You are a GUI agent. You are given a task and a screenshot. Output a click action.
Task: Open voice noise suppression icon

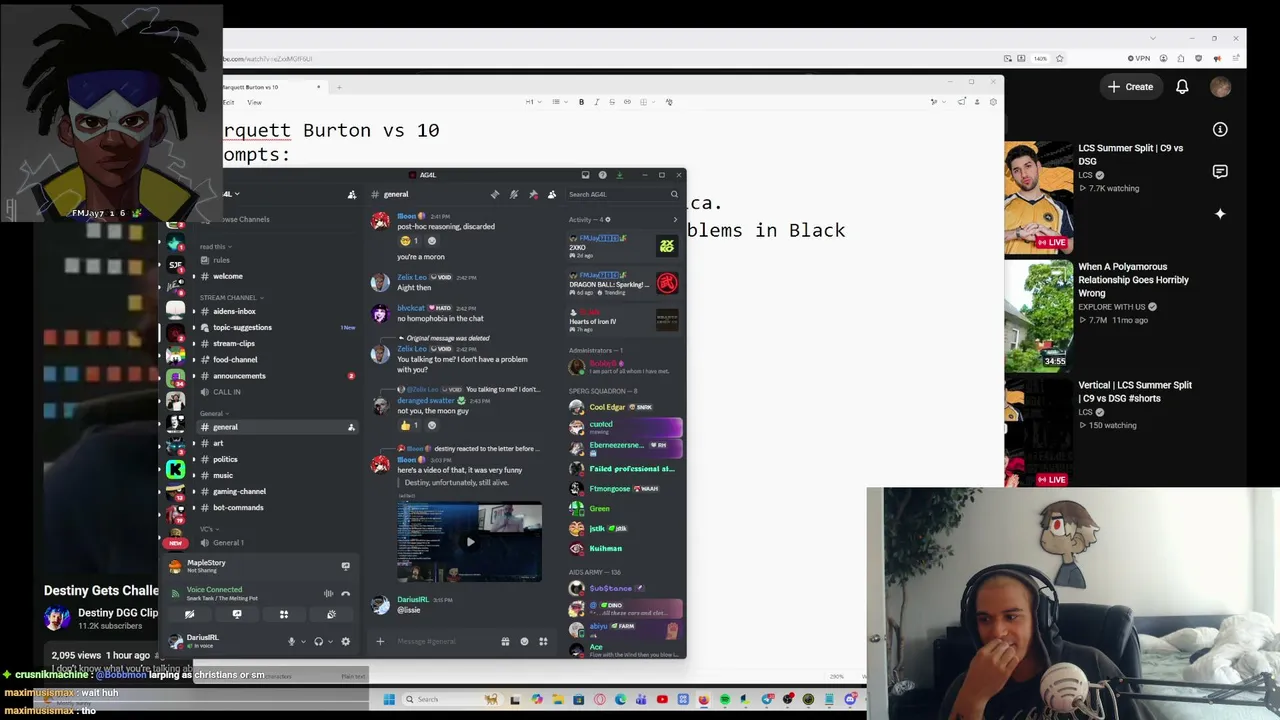(328, 593)
